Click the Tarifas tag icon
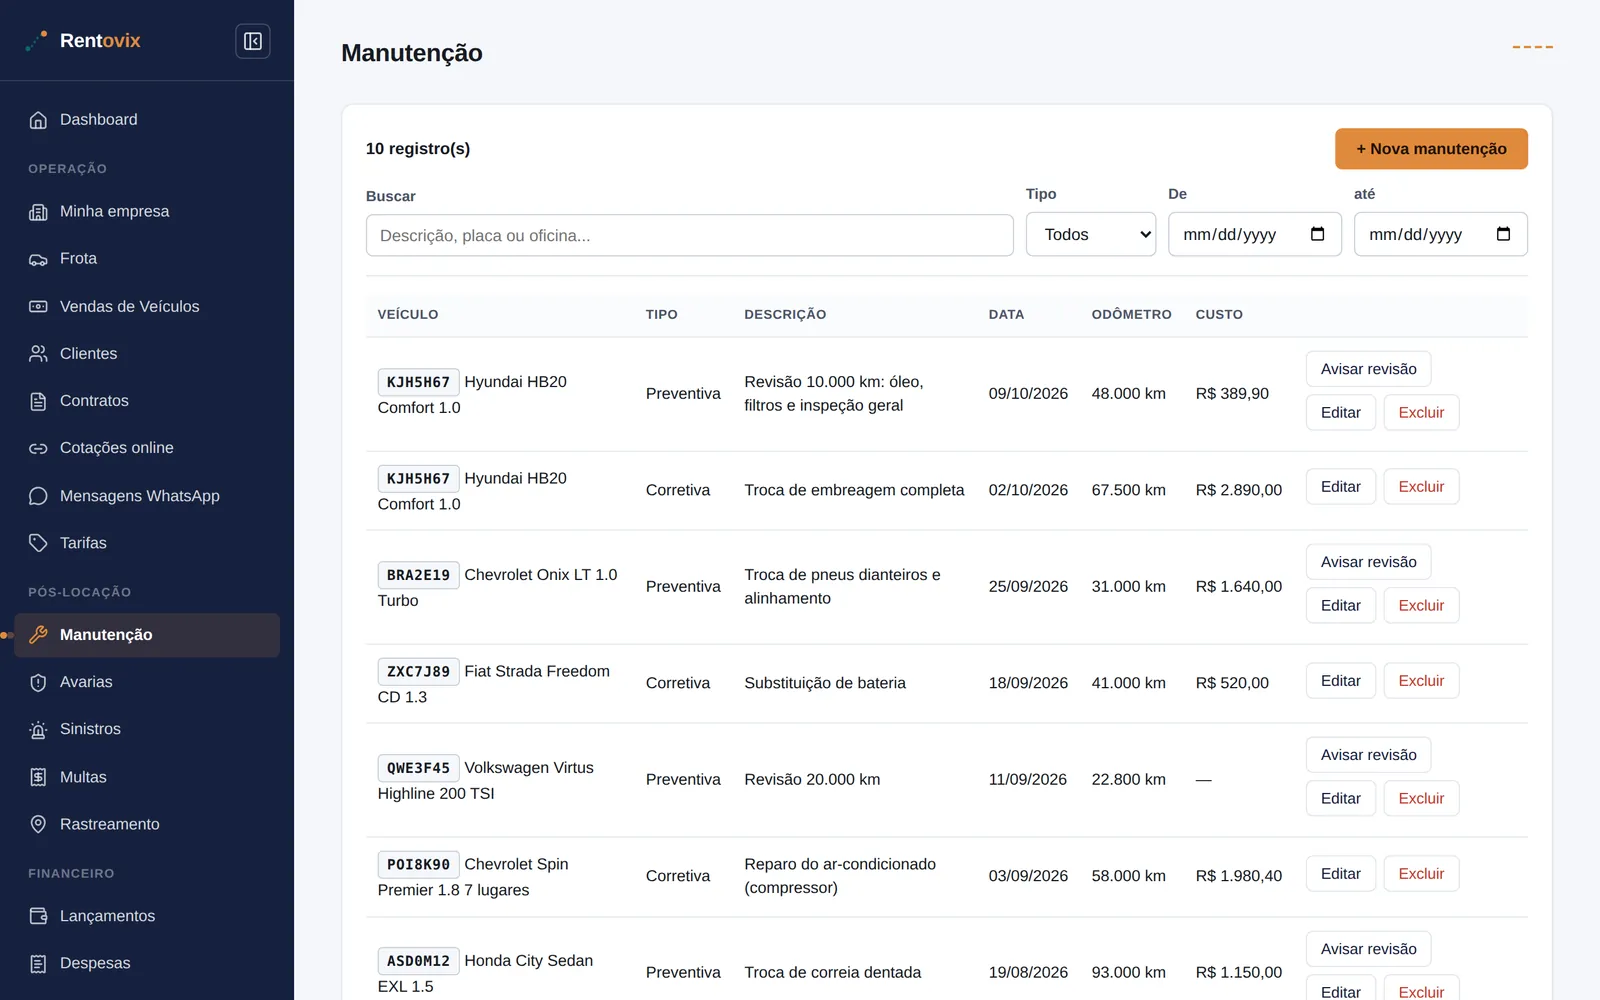This screenshot has width=1600, height=1000. click(x=38, y=543)
